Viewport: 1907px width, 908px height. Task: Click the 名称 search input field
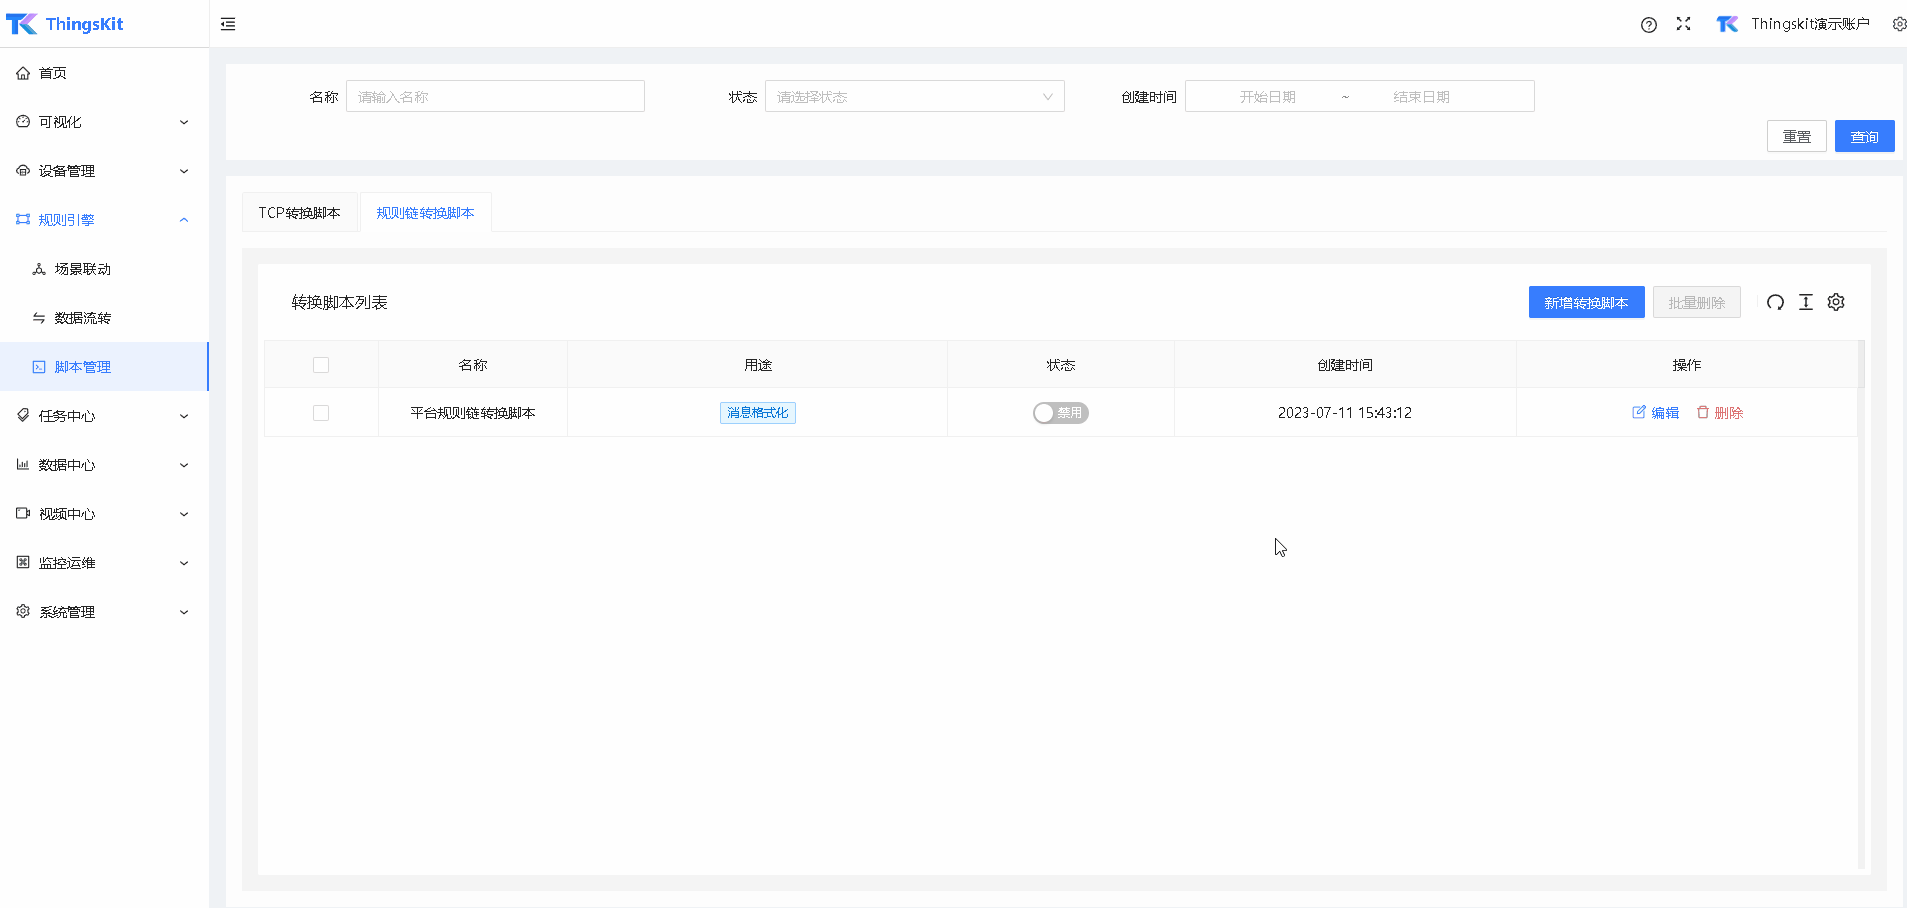click(x=495, y=97)
